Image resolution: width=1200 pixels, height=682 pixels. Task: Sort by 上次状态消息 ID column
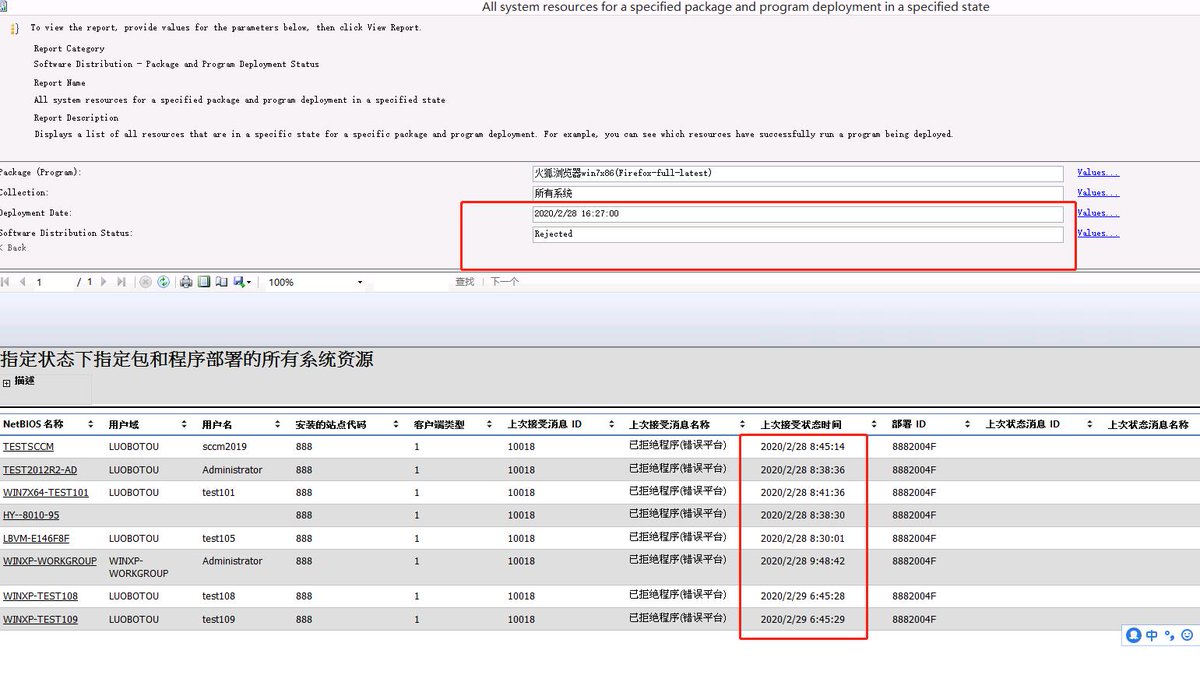coord(1090,425)
